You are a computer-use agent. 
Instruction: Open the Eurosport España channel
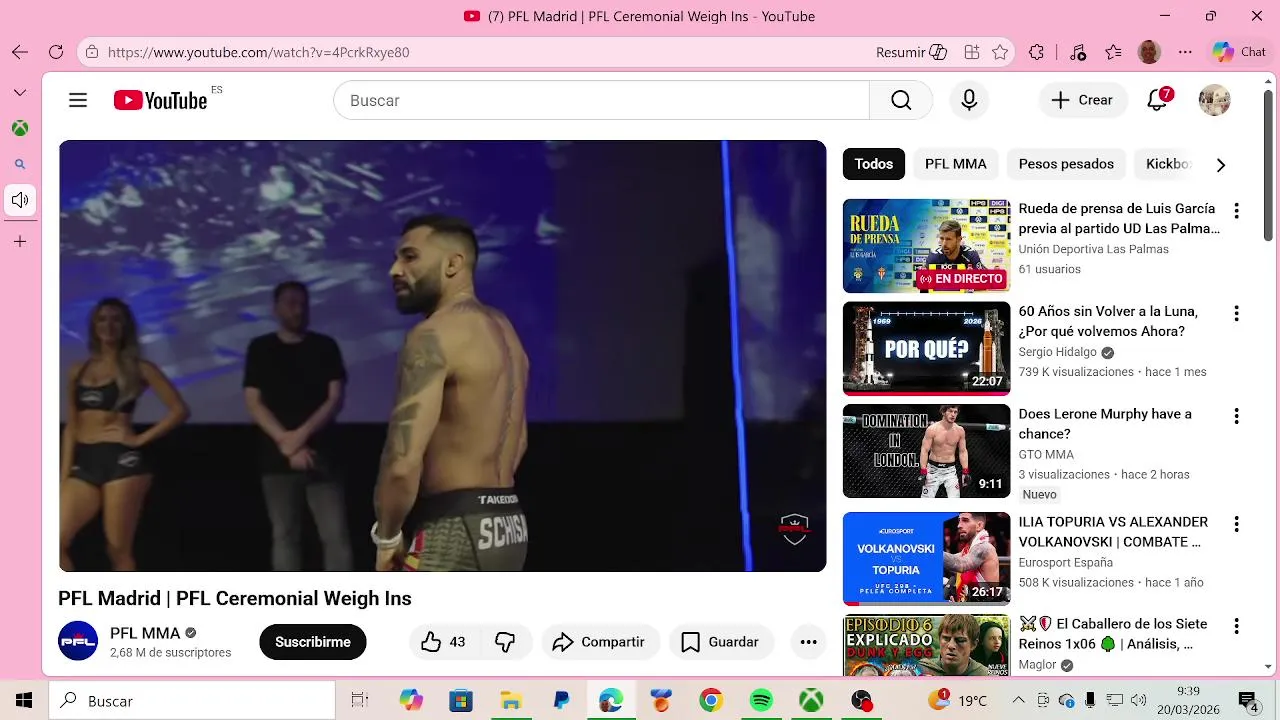click(1065, 563)
